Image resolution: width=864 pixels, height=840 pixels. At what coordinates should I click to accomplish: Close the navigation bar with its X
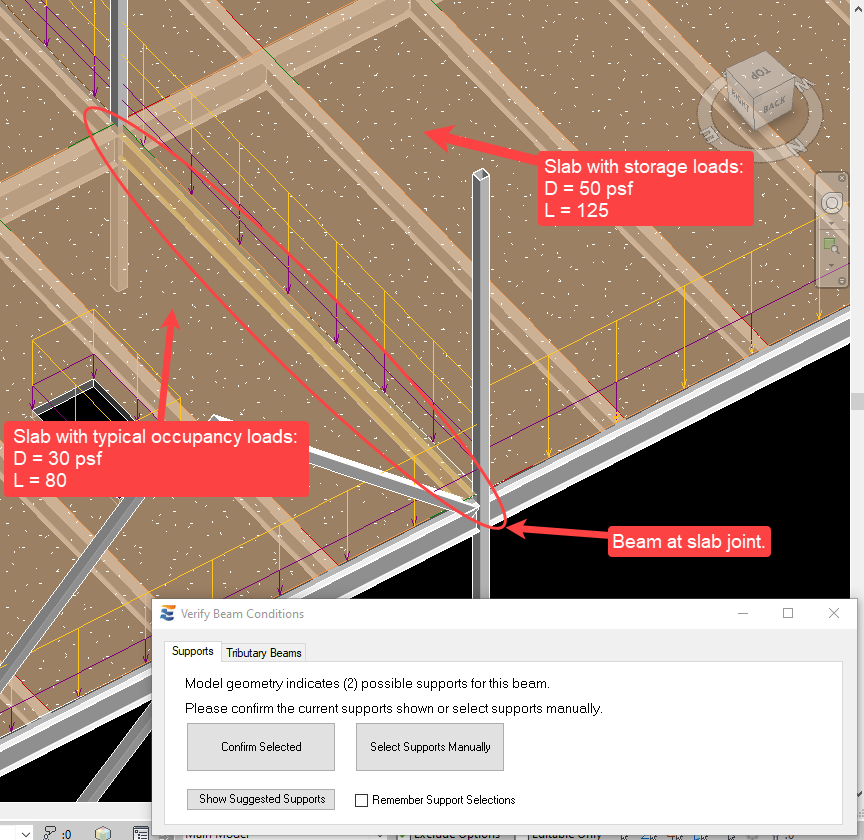(x=844, y=178)
